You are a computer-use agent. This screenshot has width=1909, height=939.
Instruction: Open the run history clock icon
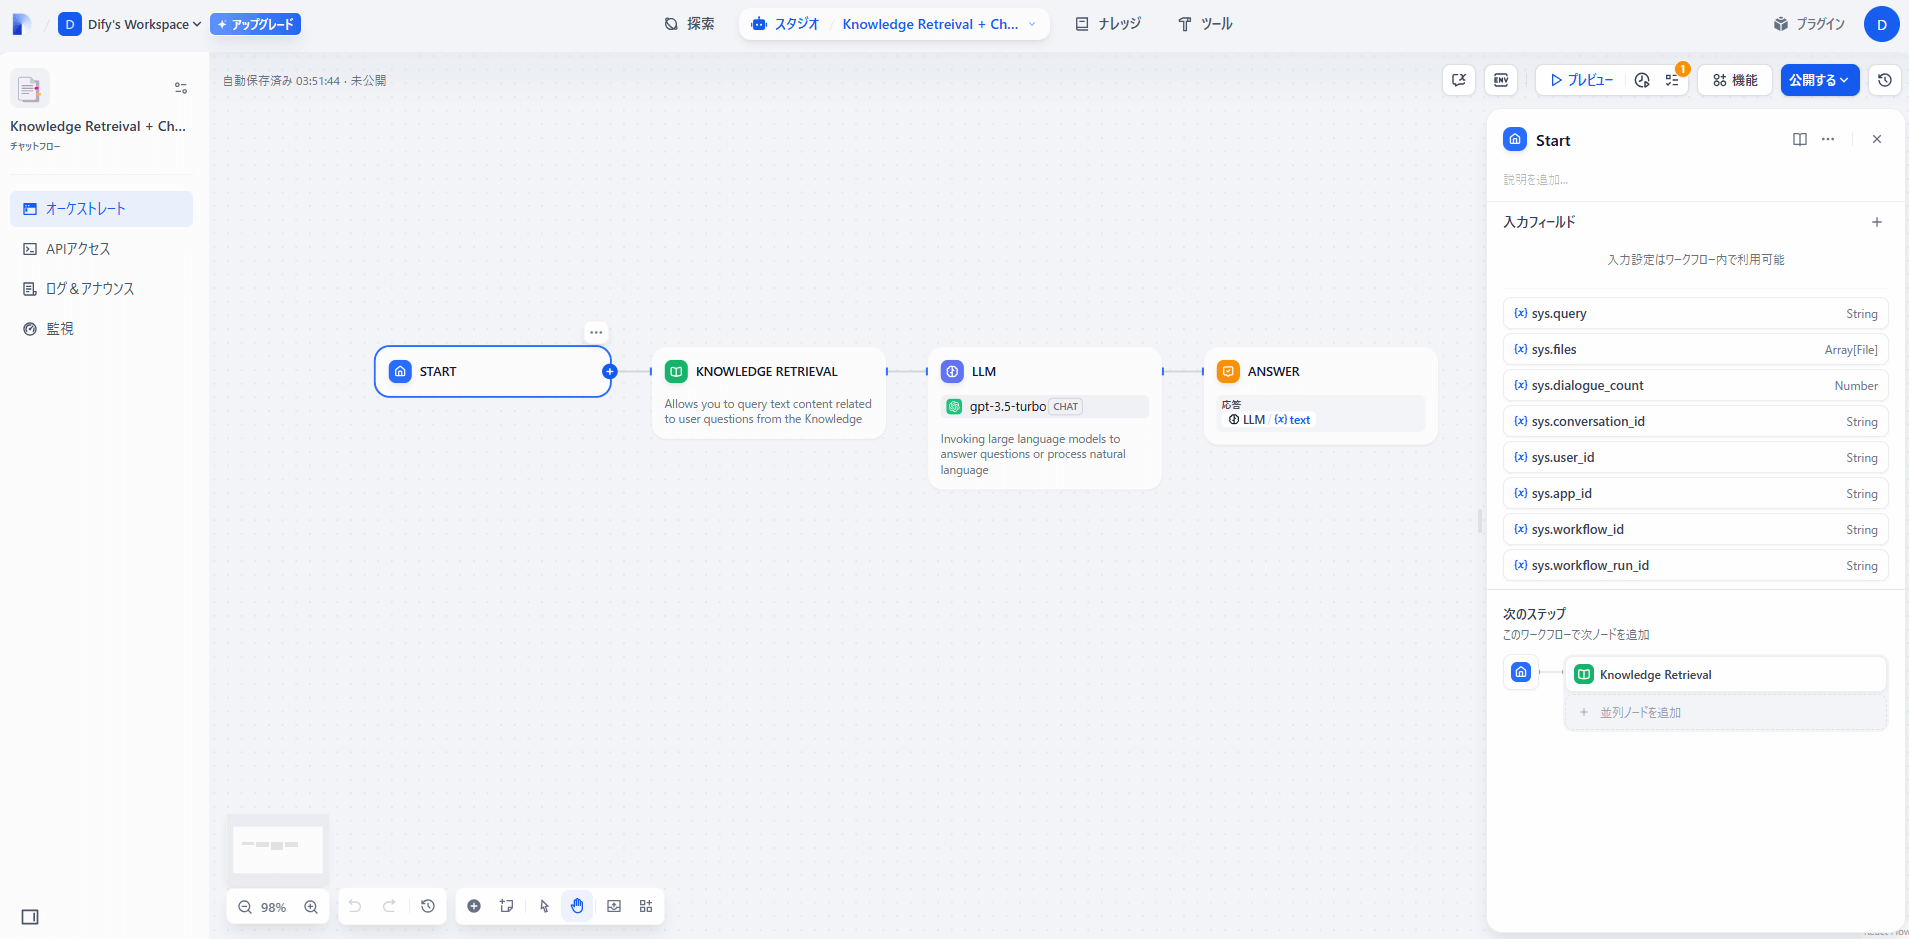click(1642, 80)
